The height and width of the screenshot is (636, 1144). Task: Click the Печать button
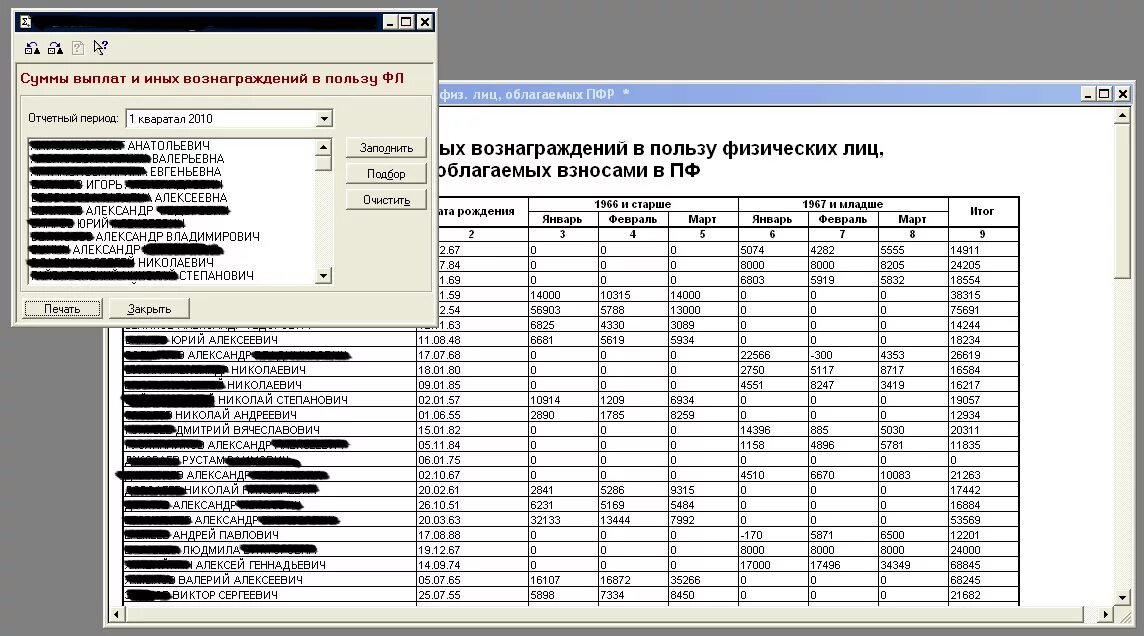click(x=62, y=309)
